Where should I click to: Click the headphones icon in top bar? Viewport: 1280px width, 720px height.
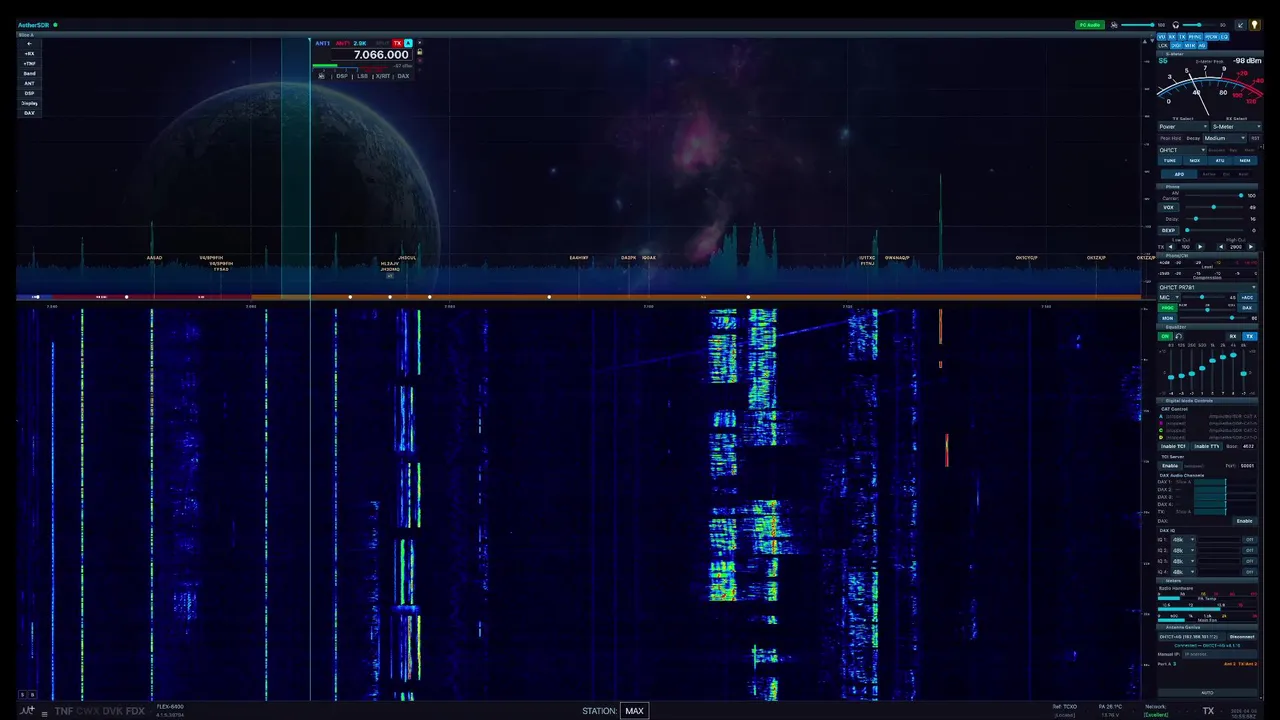[x=1175, y=25]
